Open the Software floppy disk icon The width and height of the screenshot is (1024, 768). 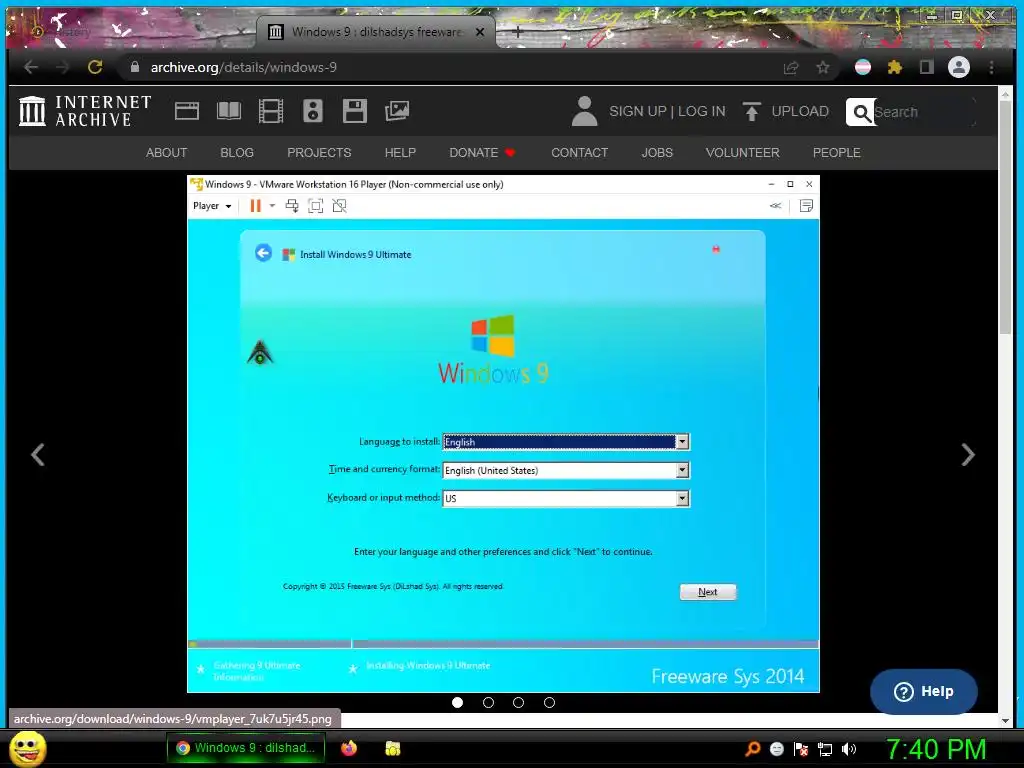[355, 111]
